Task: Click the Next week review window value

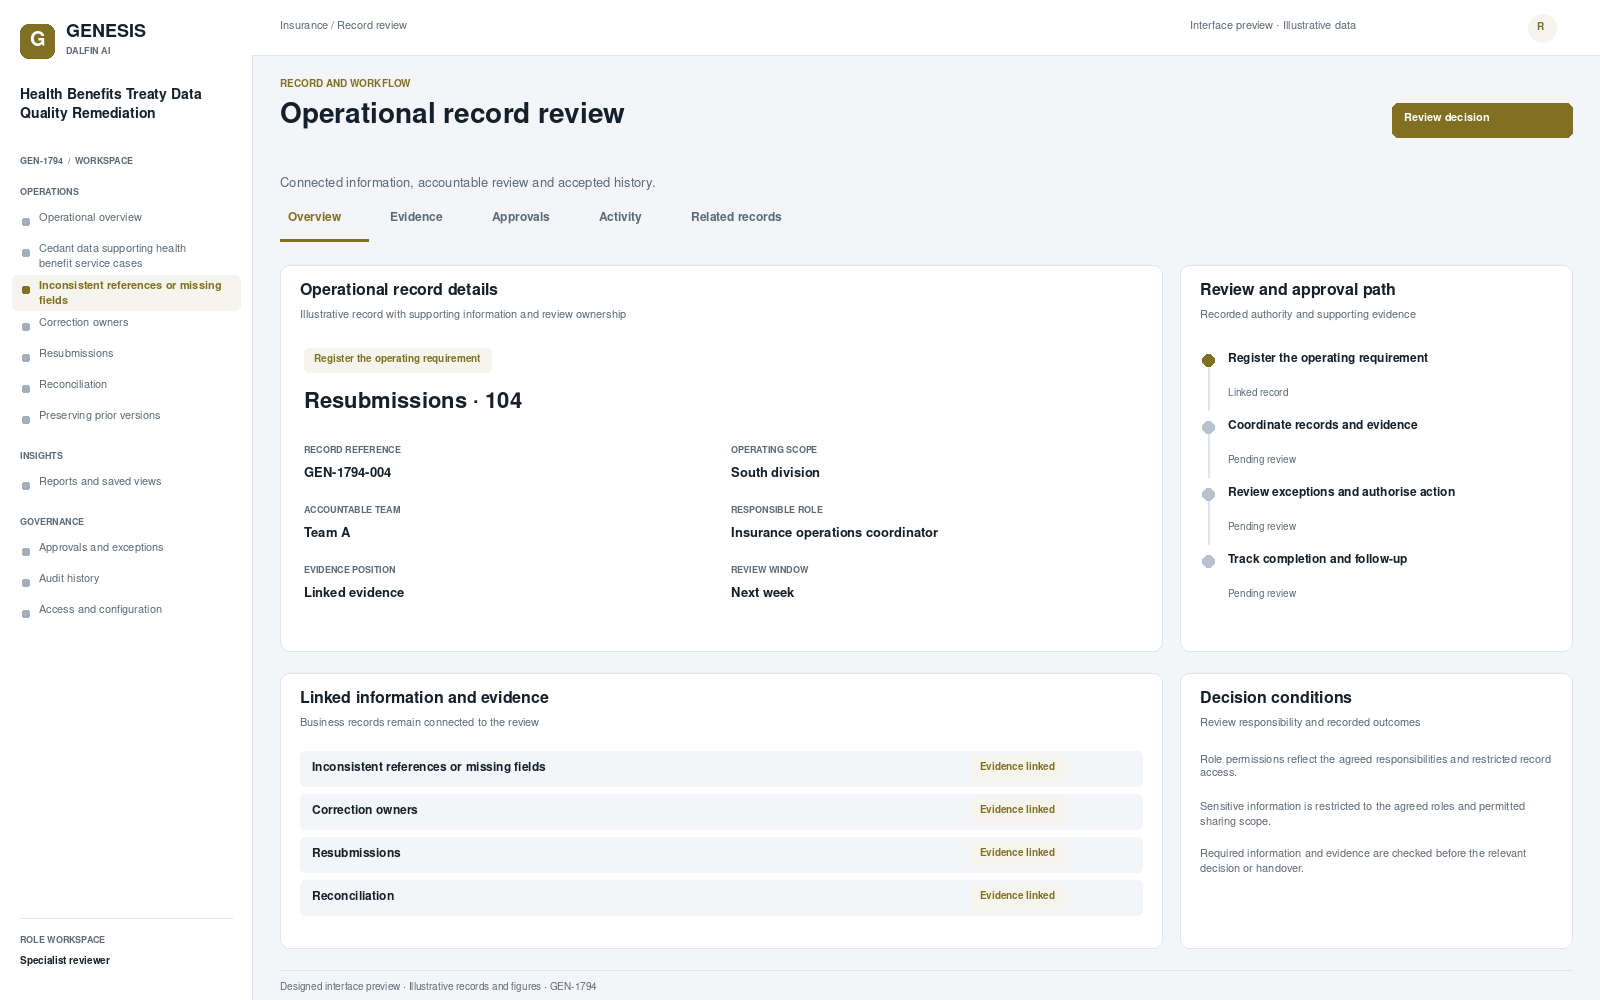Action: tap(762, 593)
